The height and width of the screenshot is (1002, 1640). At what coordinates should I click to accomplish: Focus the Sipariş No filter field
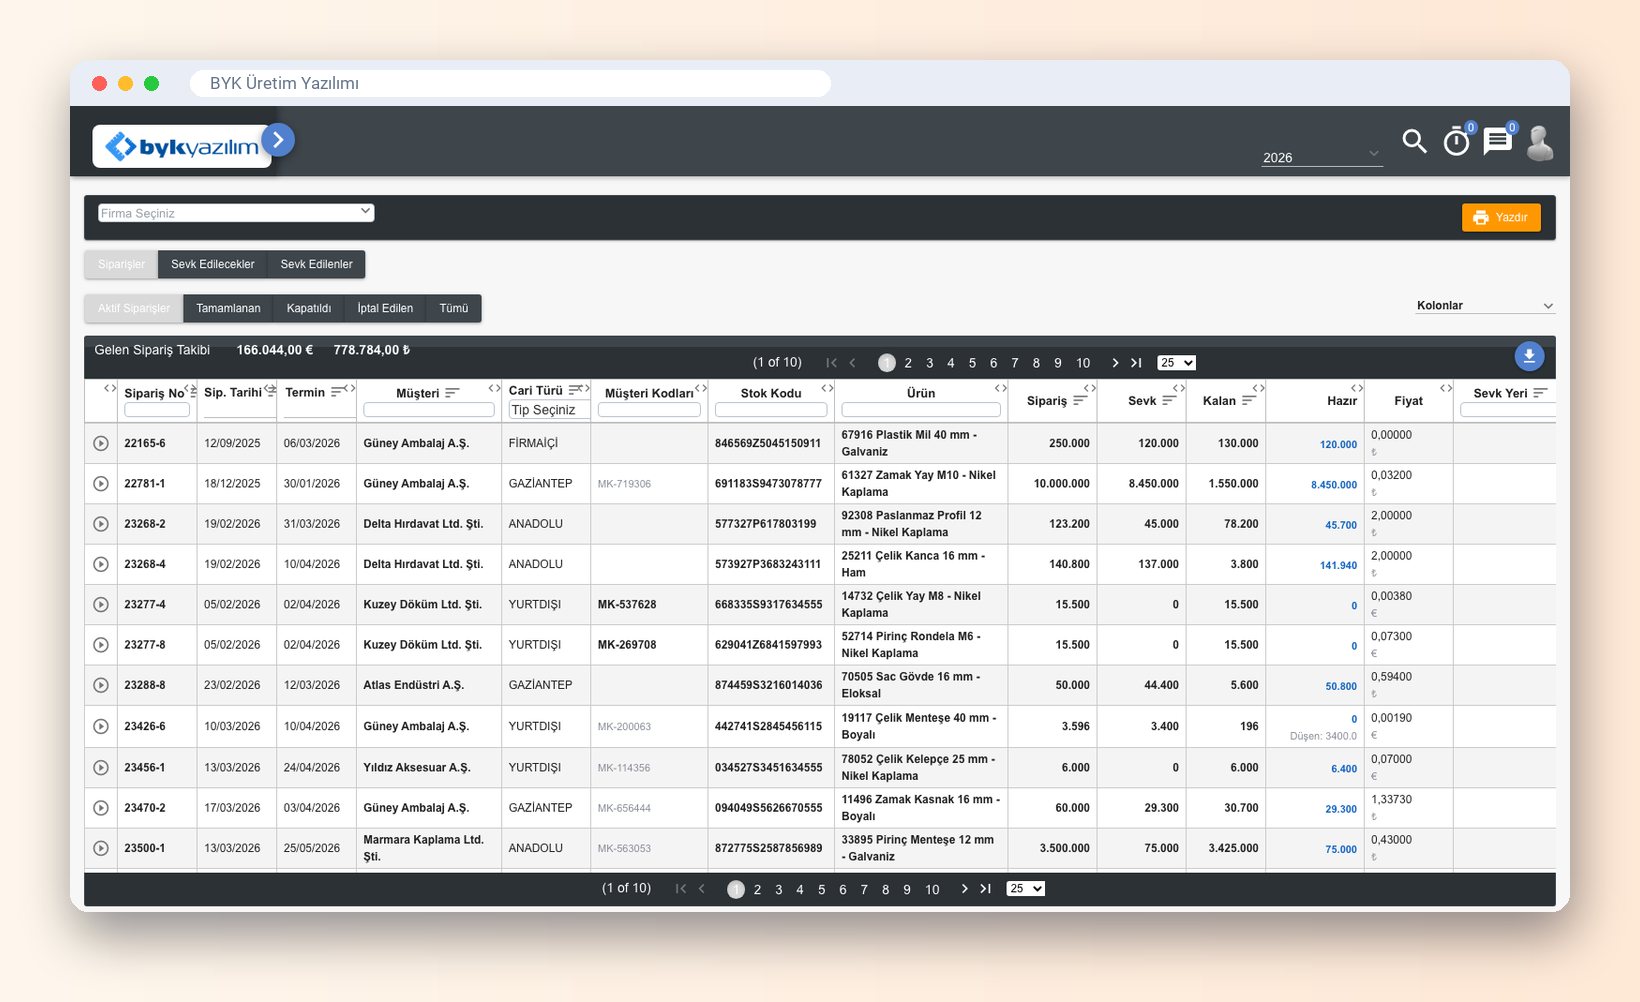point(157,410)
